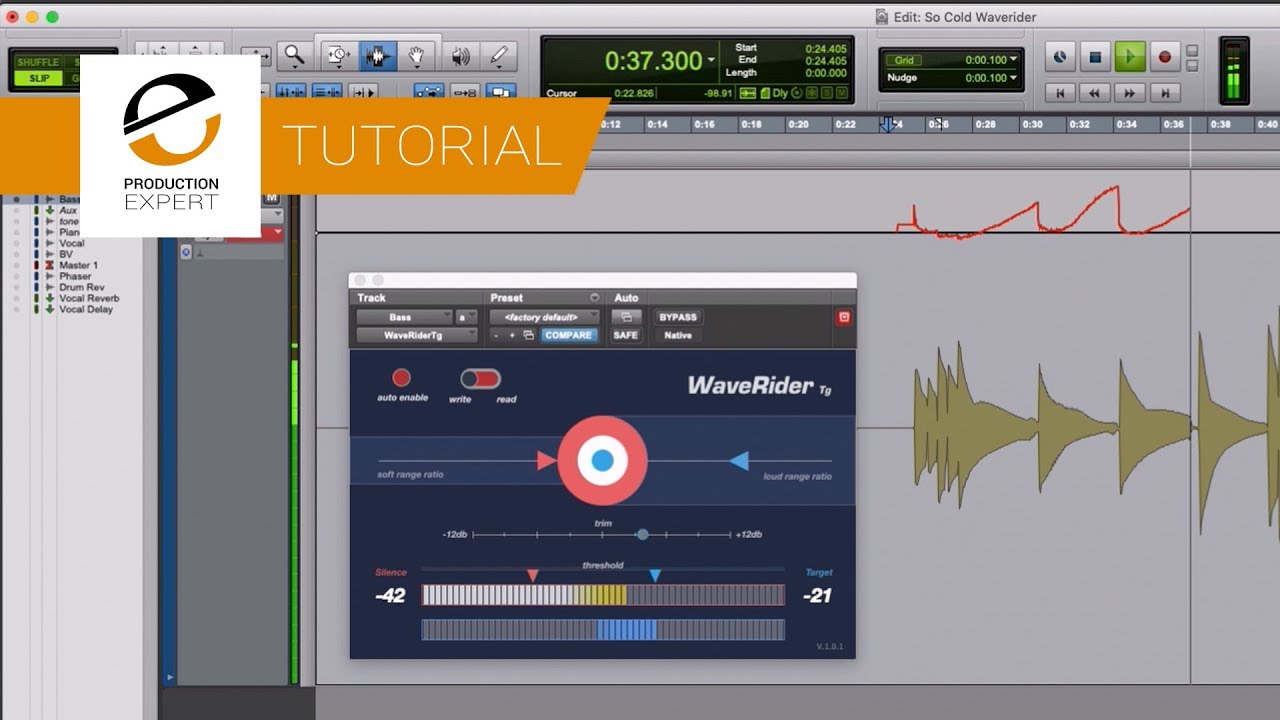1280x720 pixels.
Task: Open the automation enable window icon above SAFE
Action: (625, 317)
